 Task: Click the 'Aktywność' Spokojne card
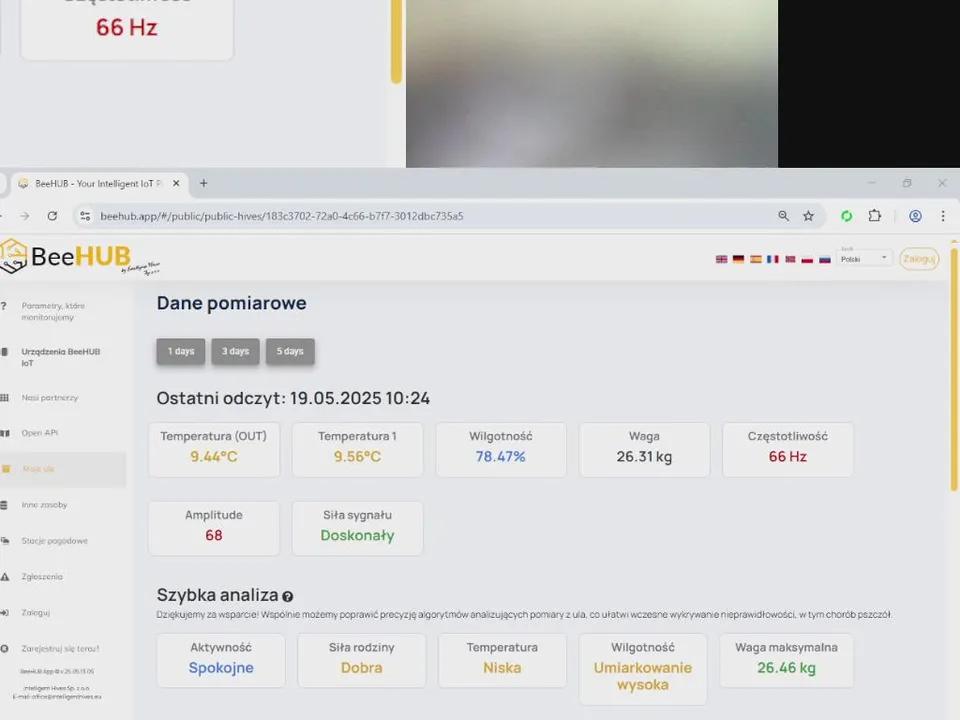pyautogui.click(x=221, y=661)
